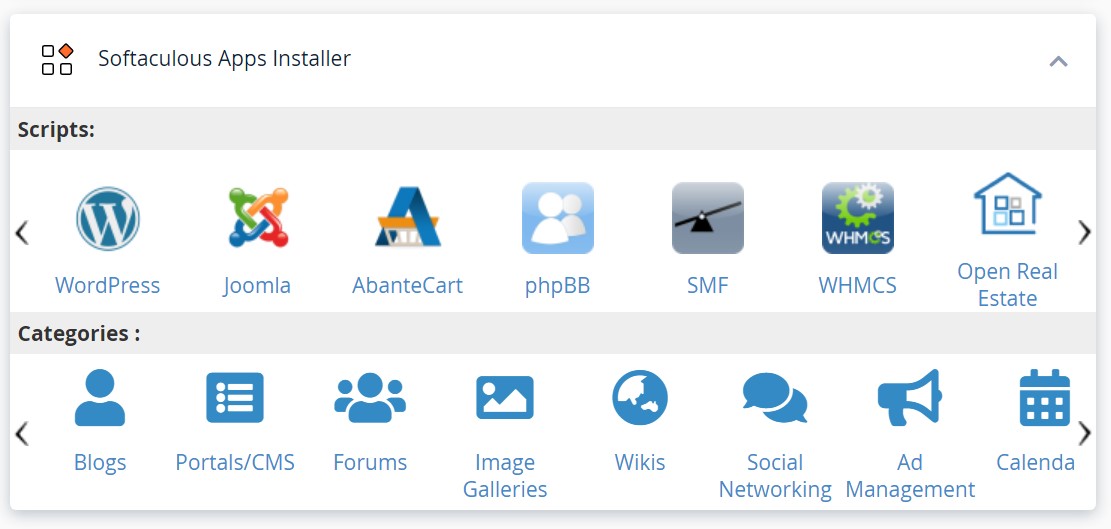This screenshot has height=529, width=1111.
Task: Open the phpBB forum script icon
Action: coord(558,218)
